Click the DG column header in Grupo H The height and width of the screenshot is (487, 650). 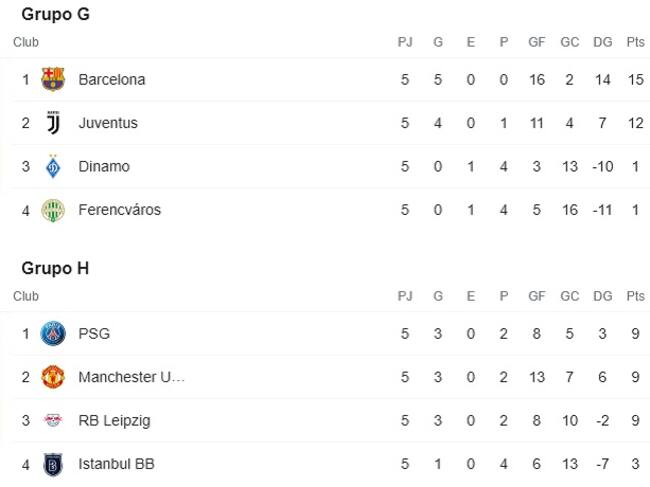pyautogui.click(x=602, y=296)
